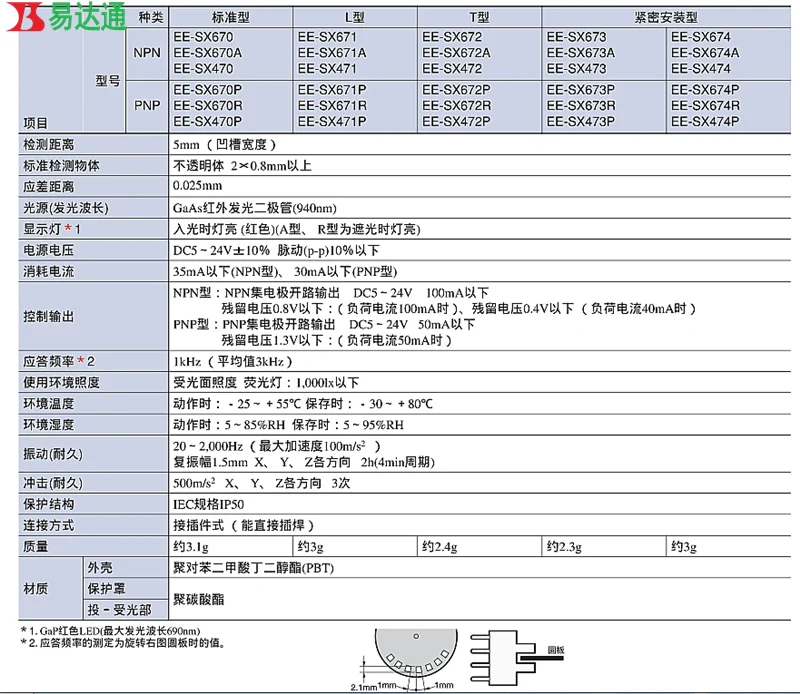800x694 pixels.
Task: Click the 应答频率 row label
Action: click(x=58, y=361)
